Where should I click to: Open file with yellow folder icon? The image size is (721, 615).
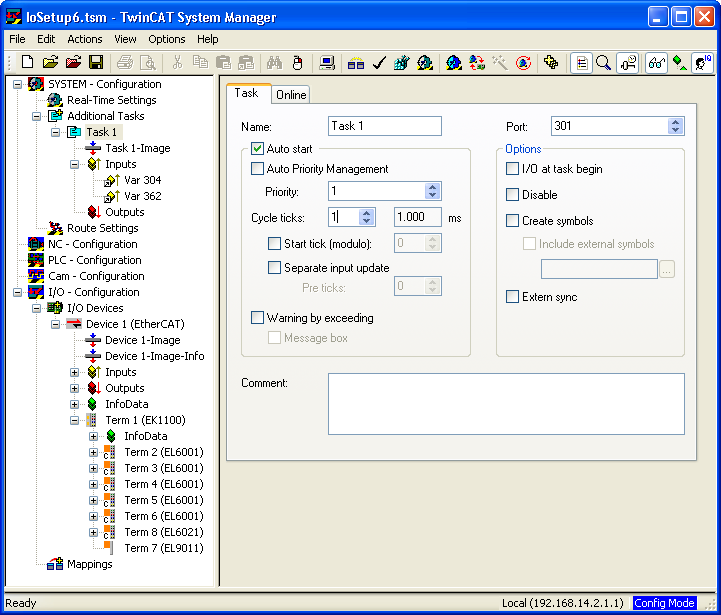coord(51,62)
